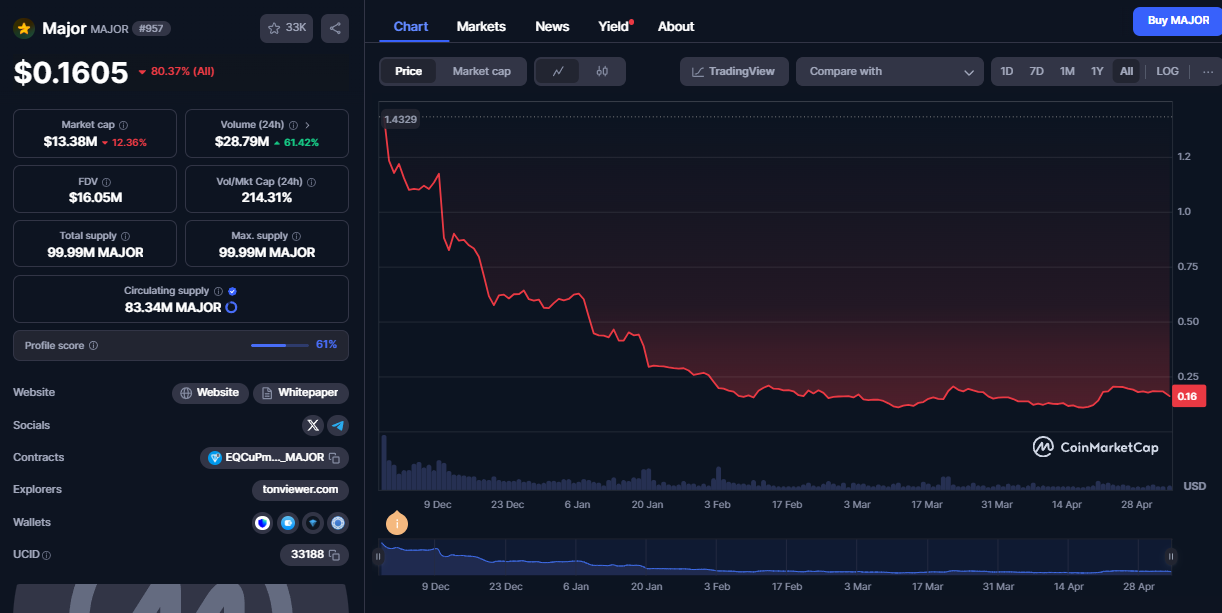Add Major to watchlist via star button
The image size is (1222, 613).
(x=286, y=28)
